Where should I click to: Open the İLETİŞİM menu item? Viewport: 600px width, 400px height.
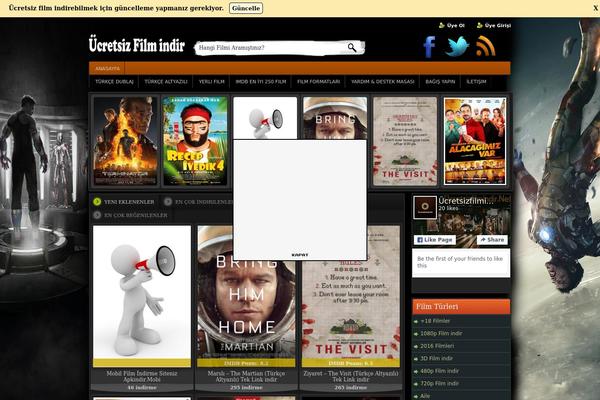coord(476,82)
